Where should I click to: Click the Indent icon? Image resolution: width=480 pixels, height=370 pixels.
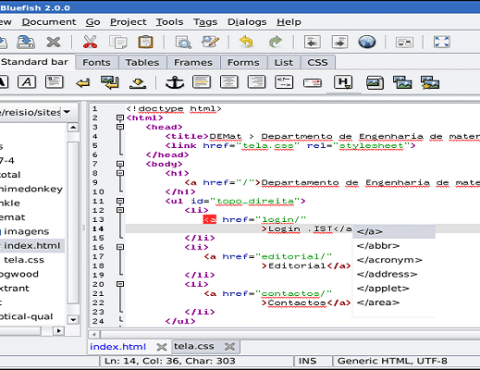(x=340, y=42)
